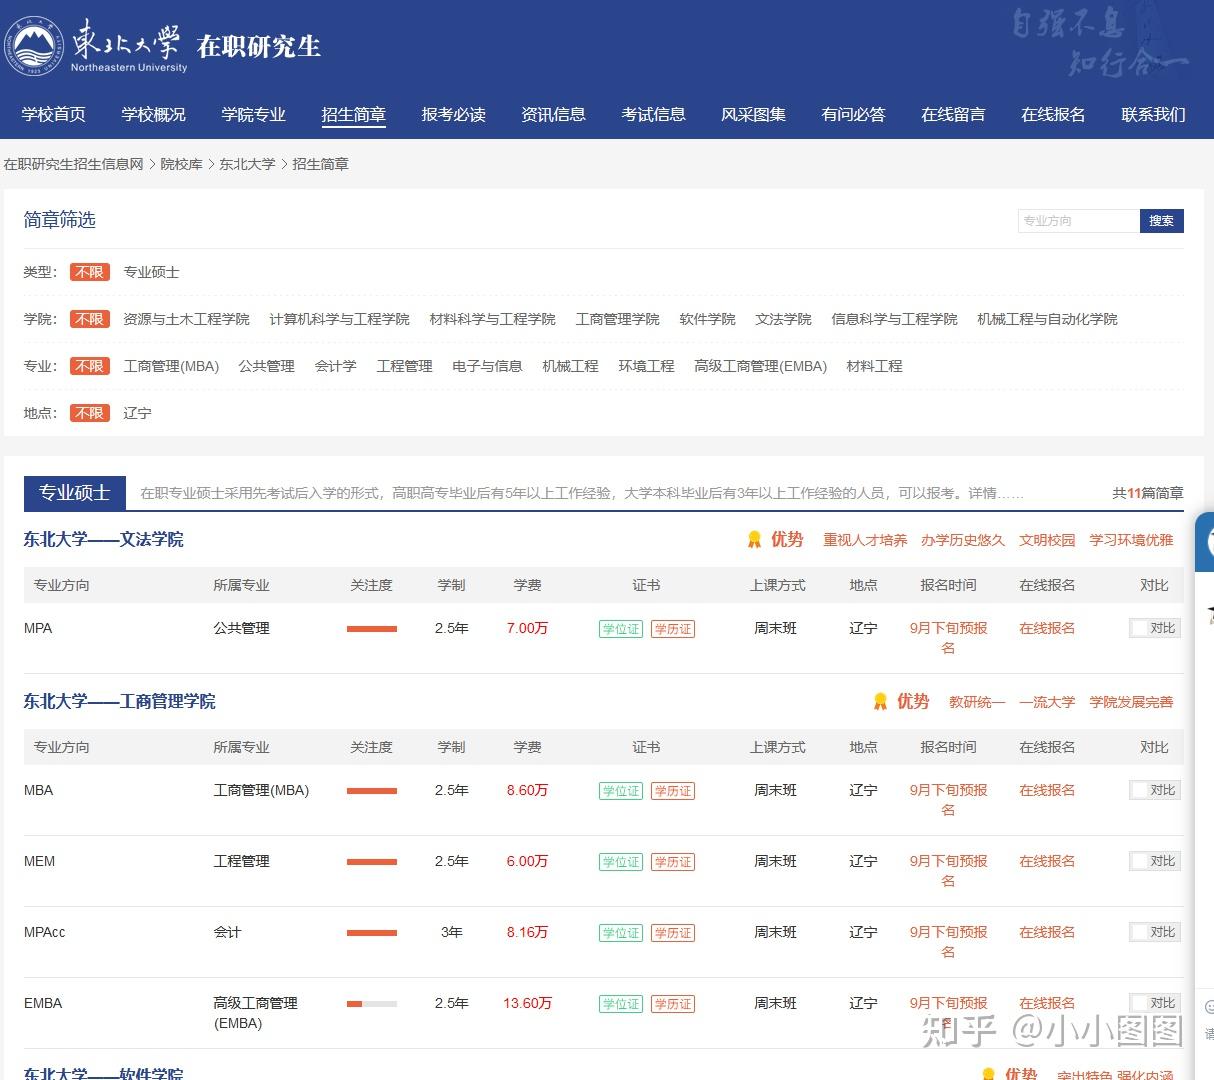
Task: Click the 关注度 bar of the EMBA row
Action: point(372,1004)
